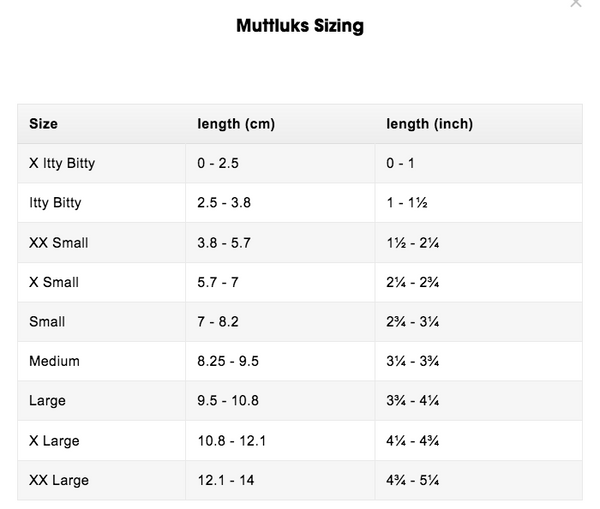Select the X Itty Bitty size row

[300, 163]
